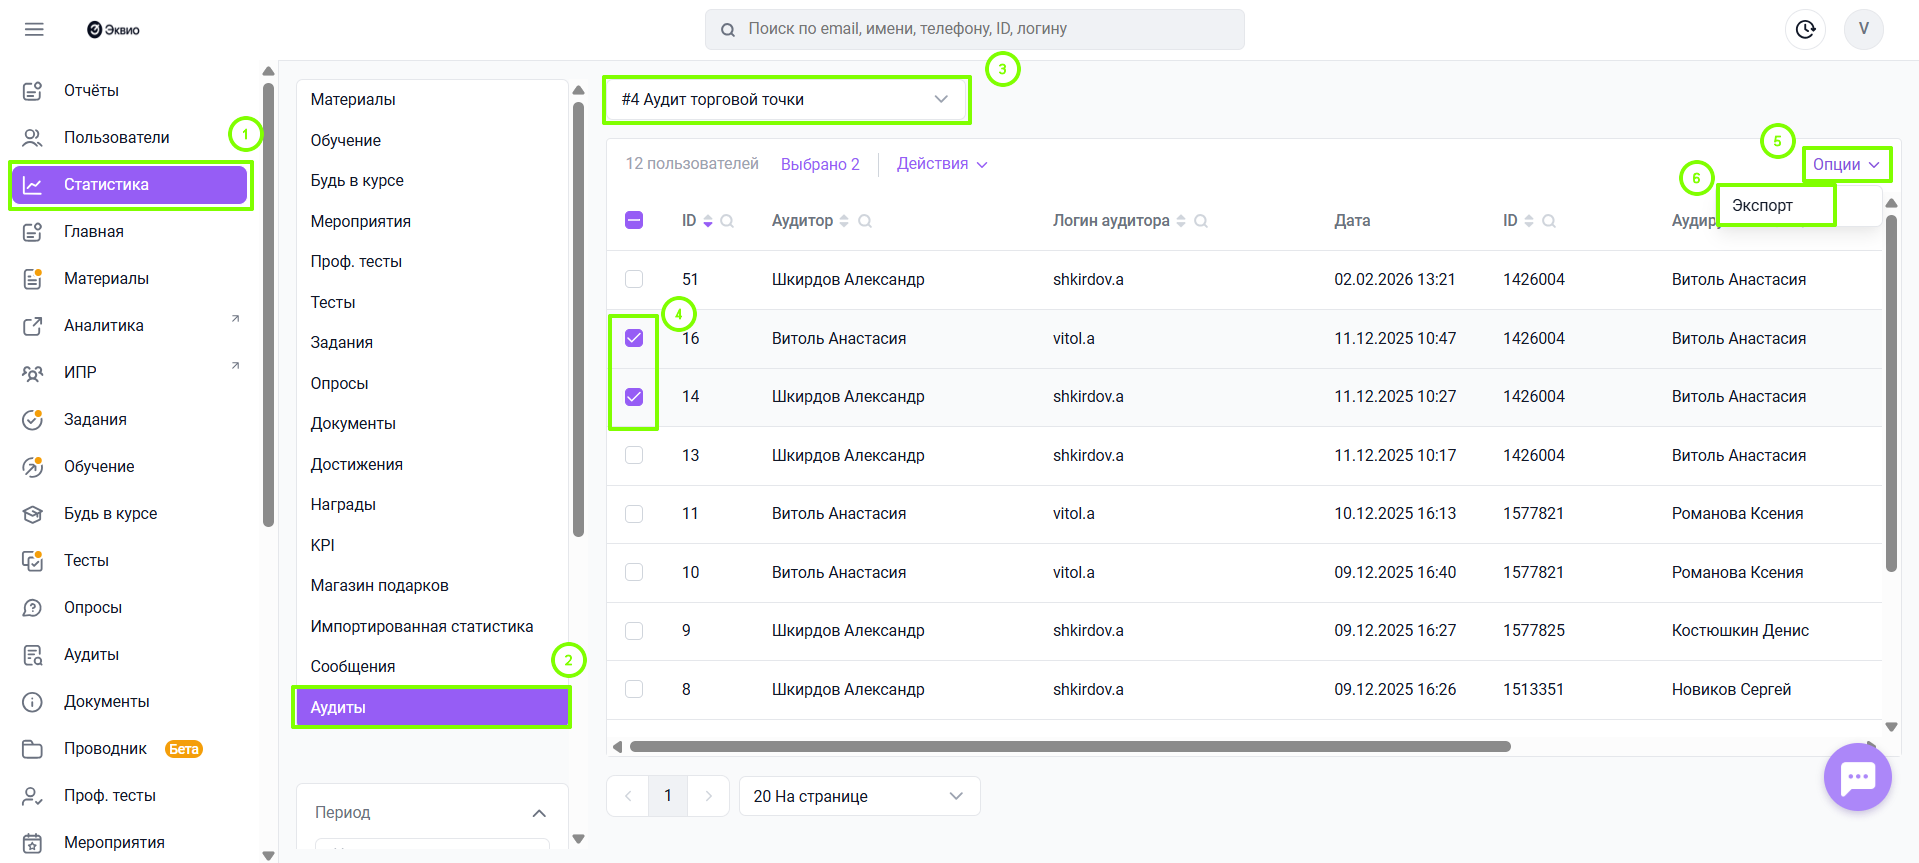The width and height of the screenshot is (1919, 863).
Task: Click the Опции button
Action: pos(1845,164)
